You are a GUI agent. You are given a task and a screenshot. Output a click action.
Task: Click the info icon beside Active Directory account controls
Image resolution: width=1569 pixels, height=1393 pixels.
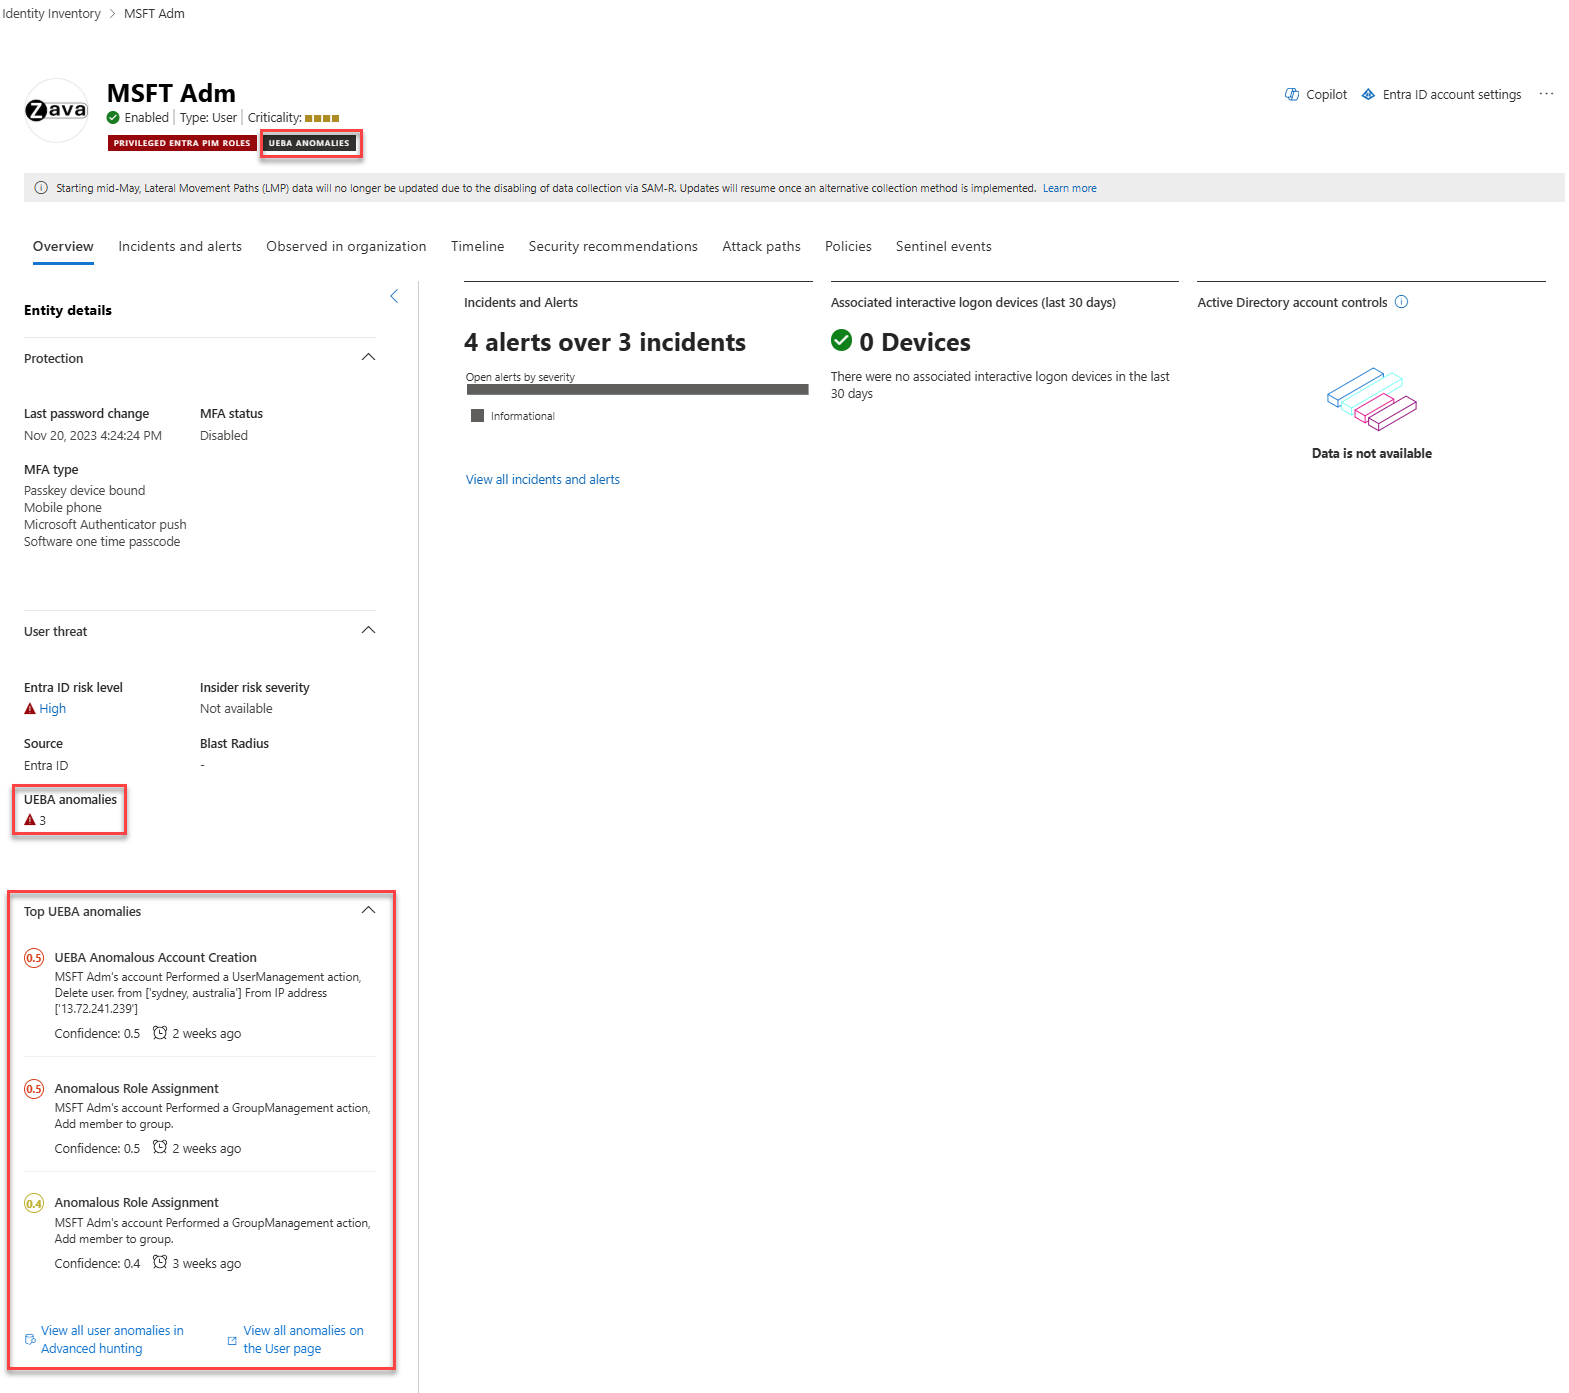(1401, 302)
